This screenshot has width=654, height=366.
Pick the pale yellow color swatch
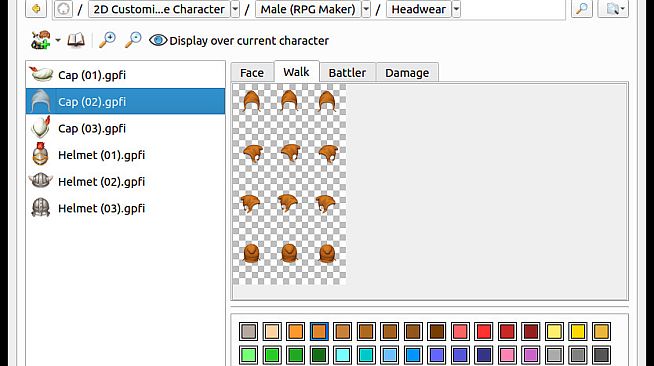coord(554,331)
